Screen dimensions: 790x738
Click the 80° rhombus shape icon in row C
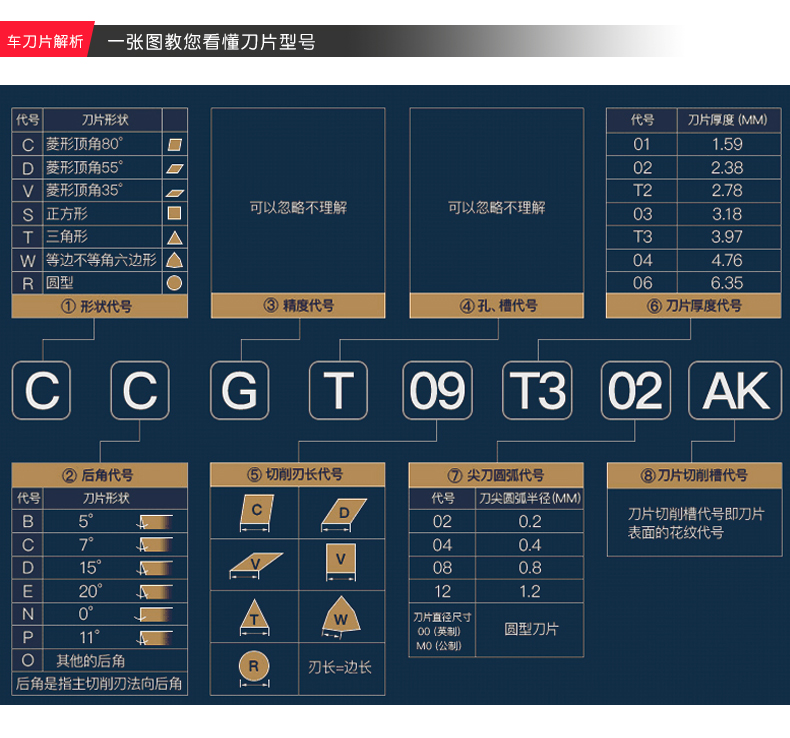174,145
